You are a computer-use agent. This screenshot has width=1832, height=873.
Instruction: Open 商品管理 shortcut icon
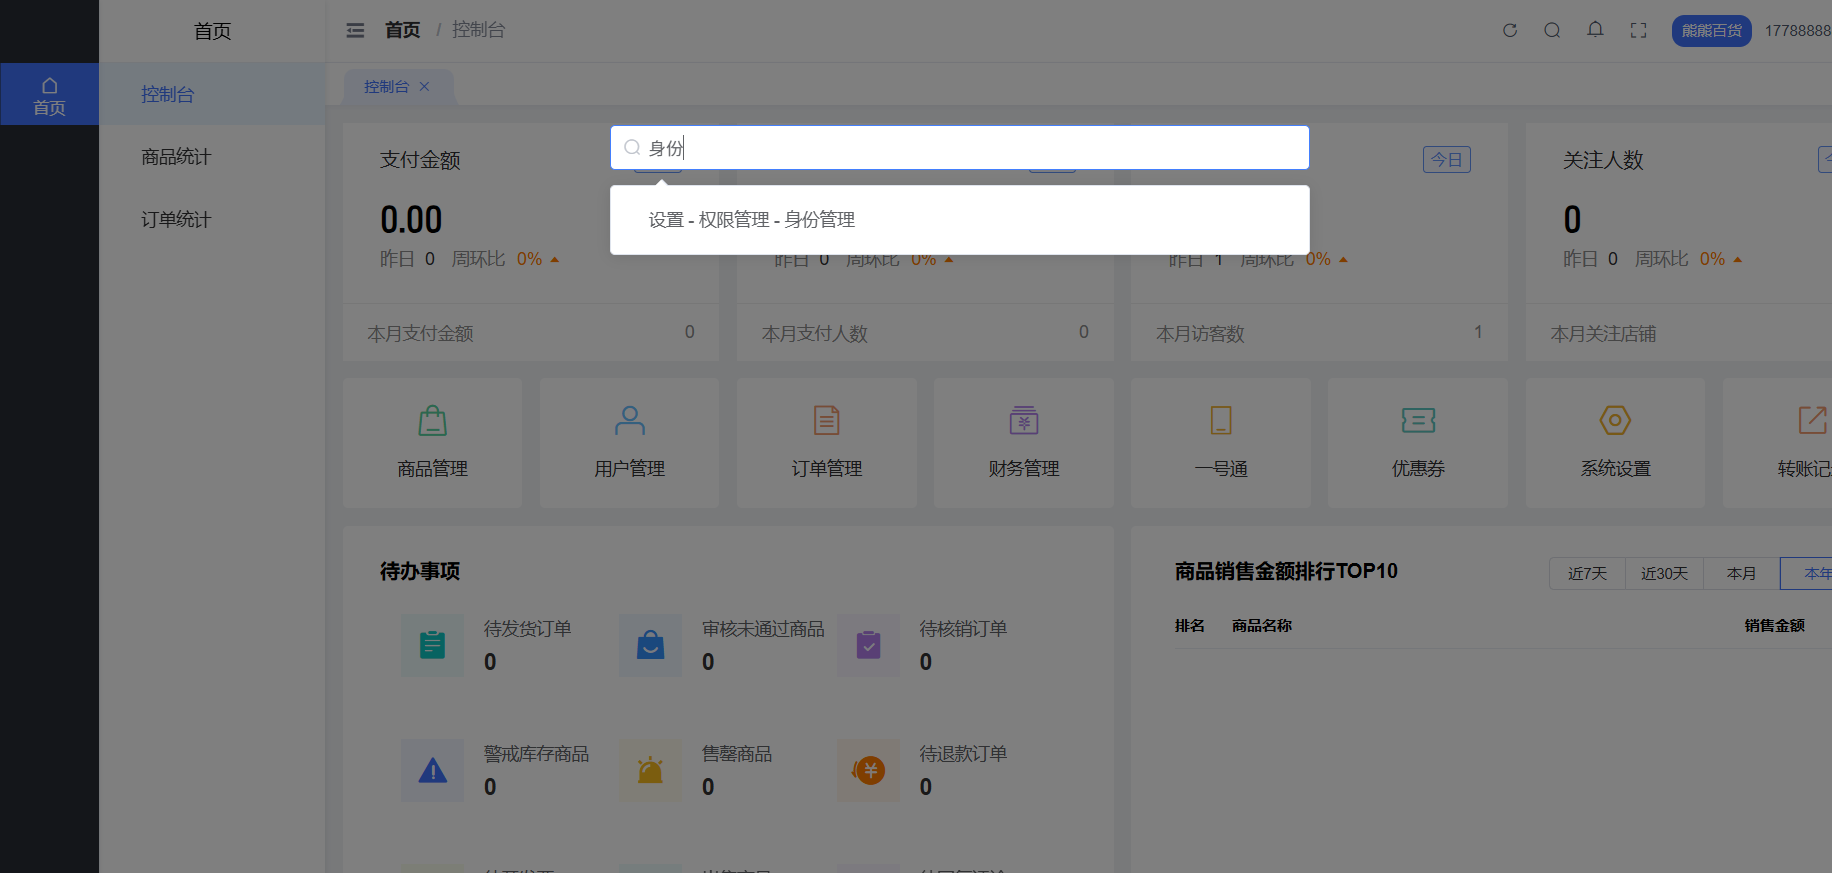tap(432, 421)
